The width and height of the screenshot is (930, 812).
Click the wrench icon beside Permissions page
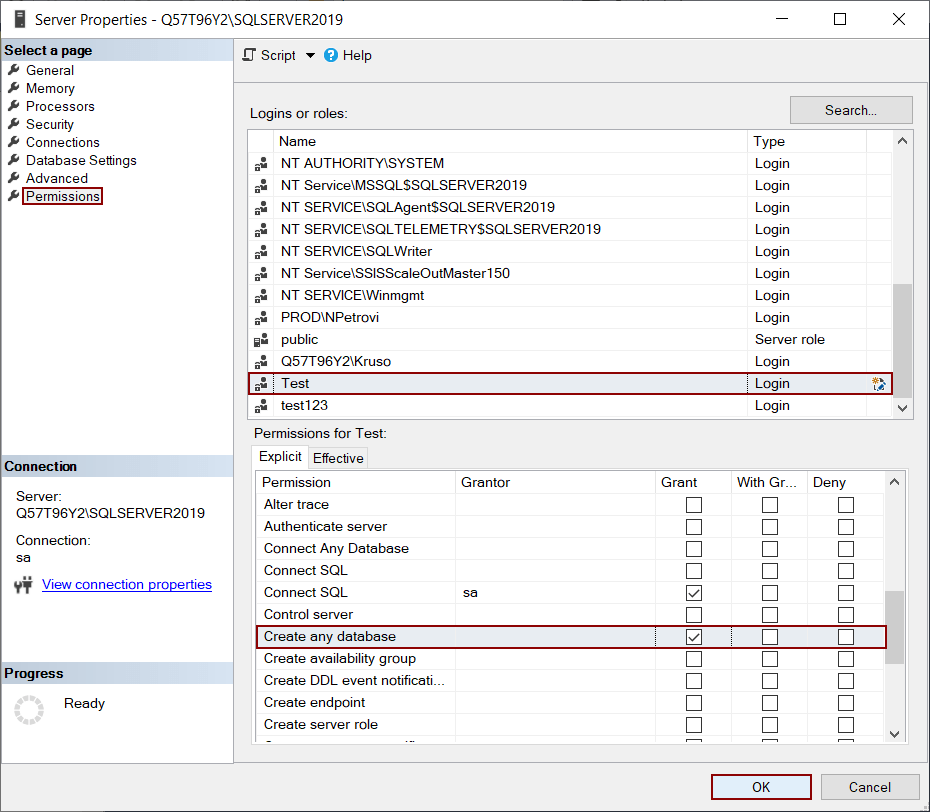coord(16,196)
